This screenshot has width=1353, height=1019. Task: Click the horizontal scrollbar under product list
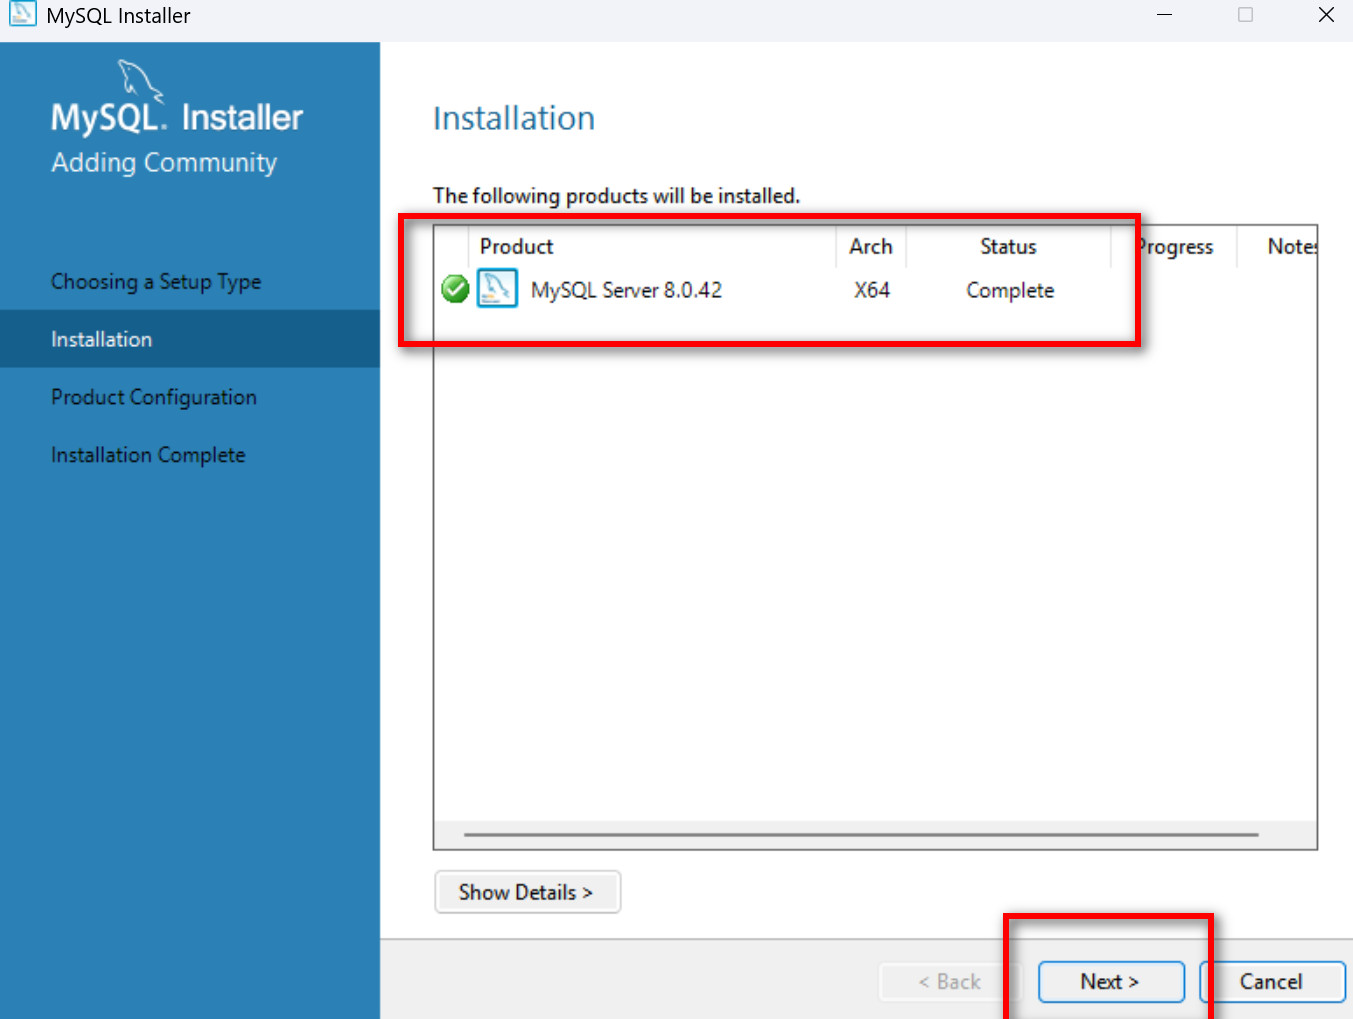point(860,834)
